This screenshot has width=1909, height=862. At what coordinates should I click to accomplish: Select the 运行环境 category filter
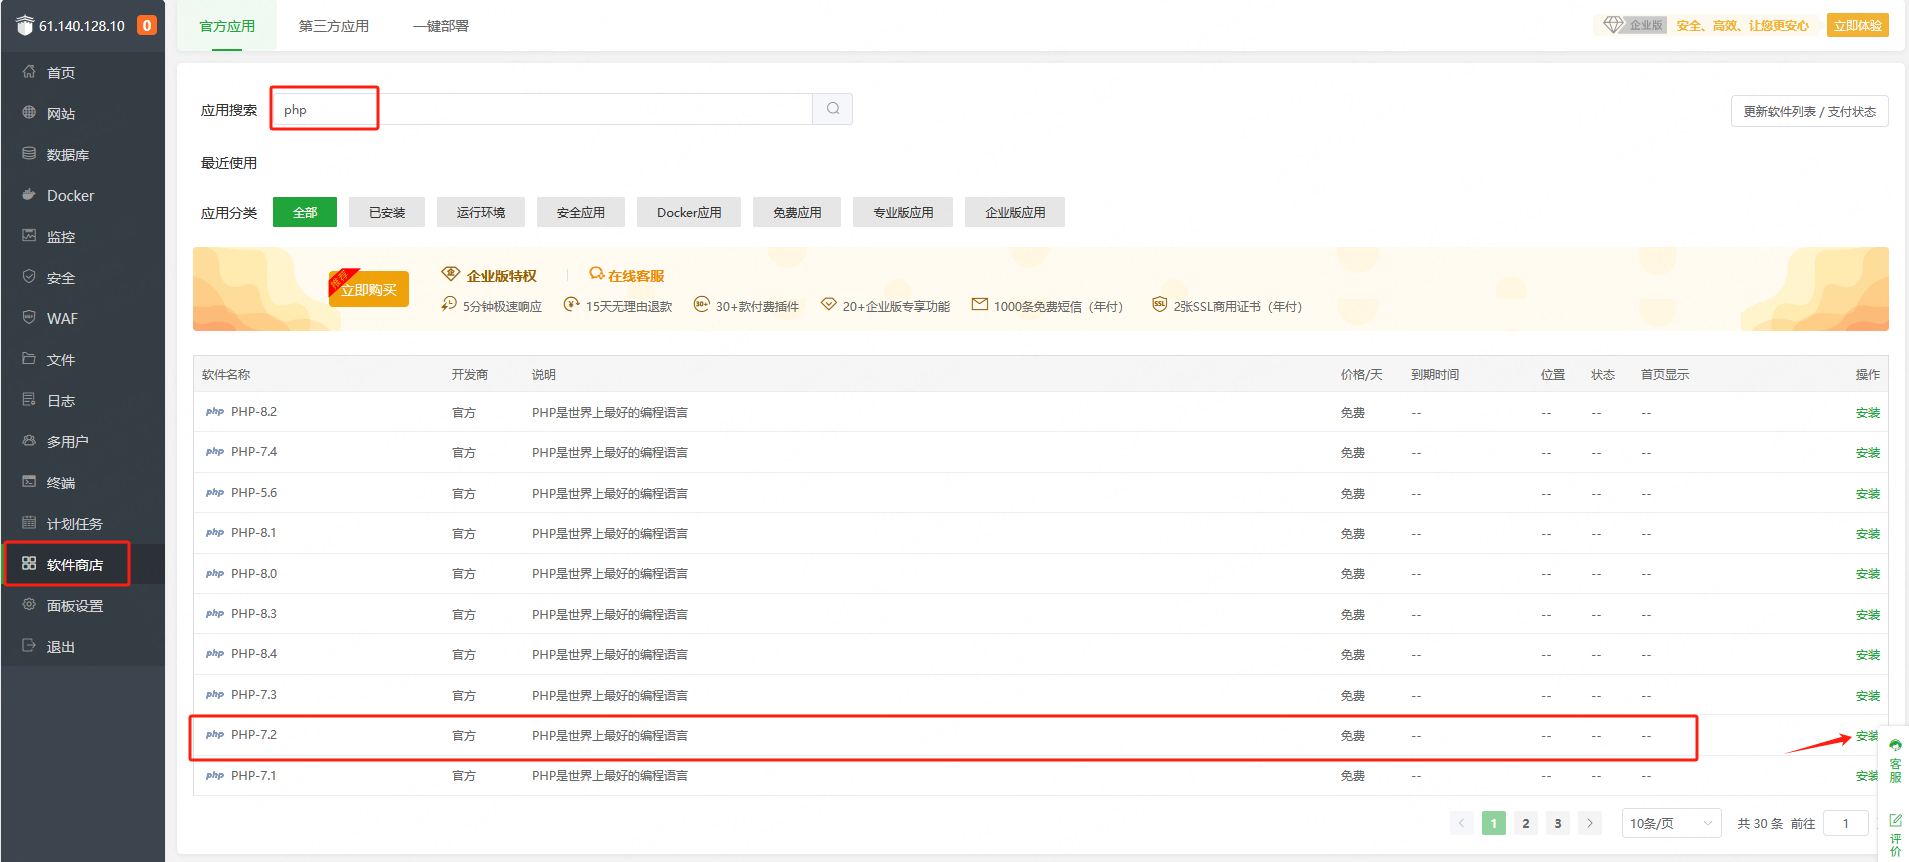(x=481, y=212)
